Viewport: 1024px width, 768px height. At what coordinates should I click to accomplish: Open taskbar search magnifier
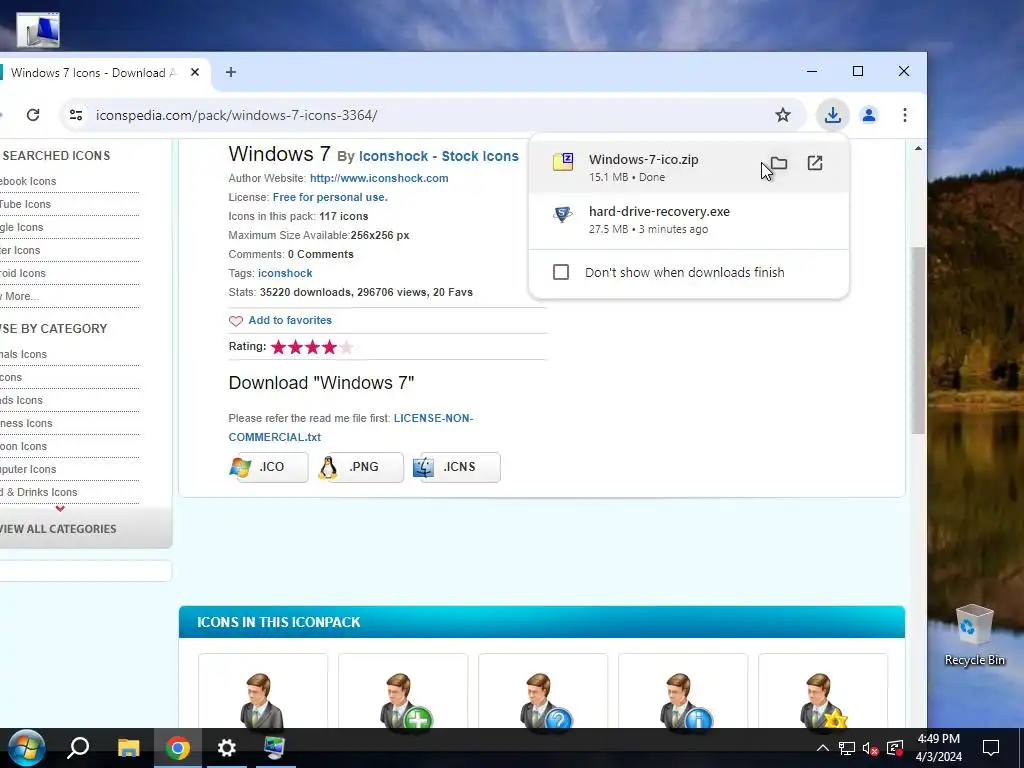pyautogui.click(x=78, y=748)
